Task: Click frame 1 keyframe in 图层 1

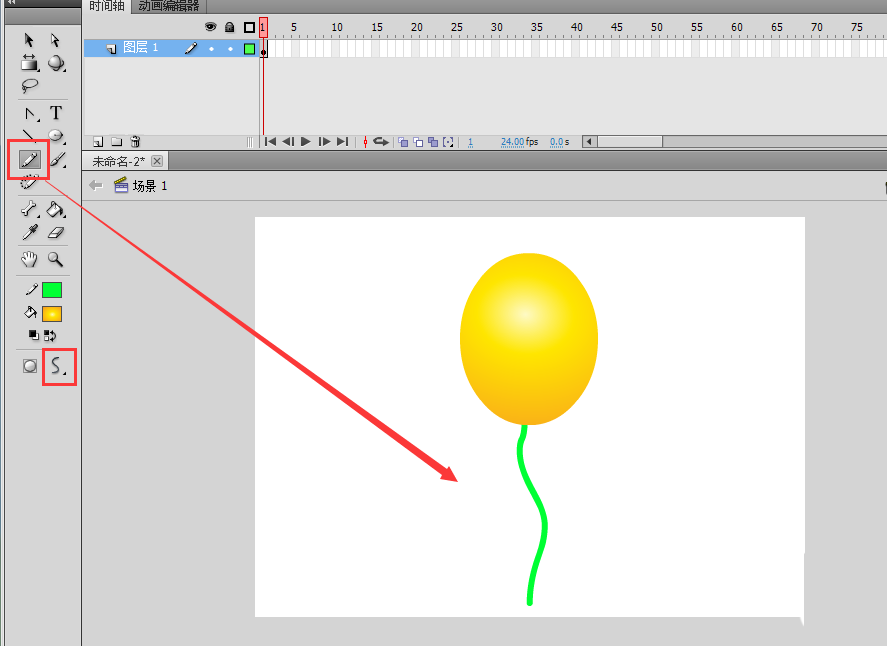Action: coord(264,49)
